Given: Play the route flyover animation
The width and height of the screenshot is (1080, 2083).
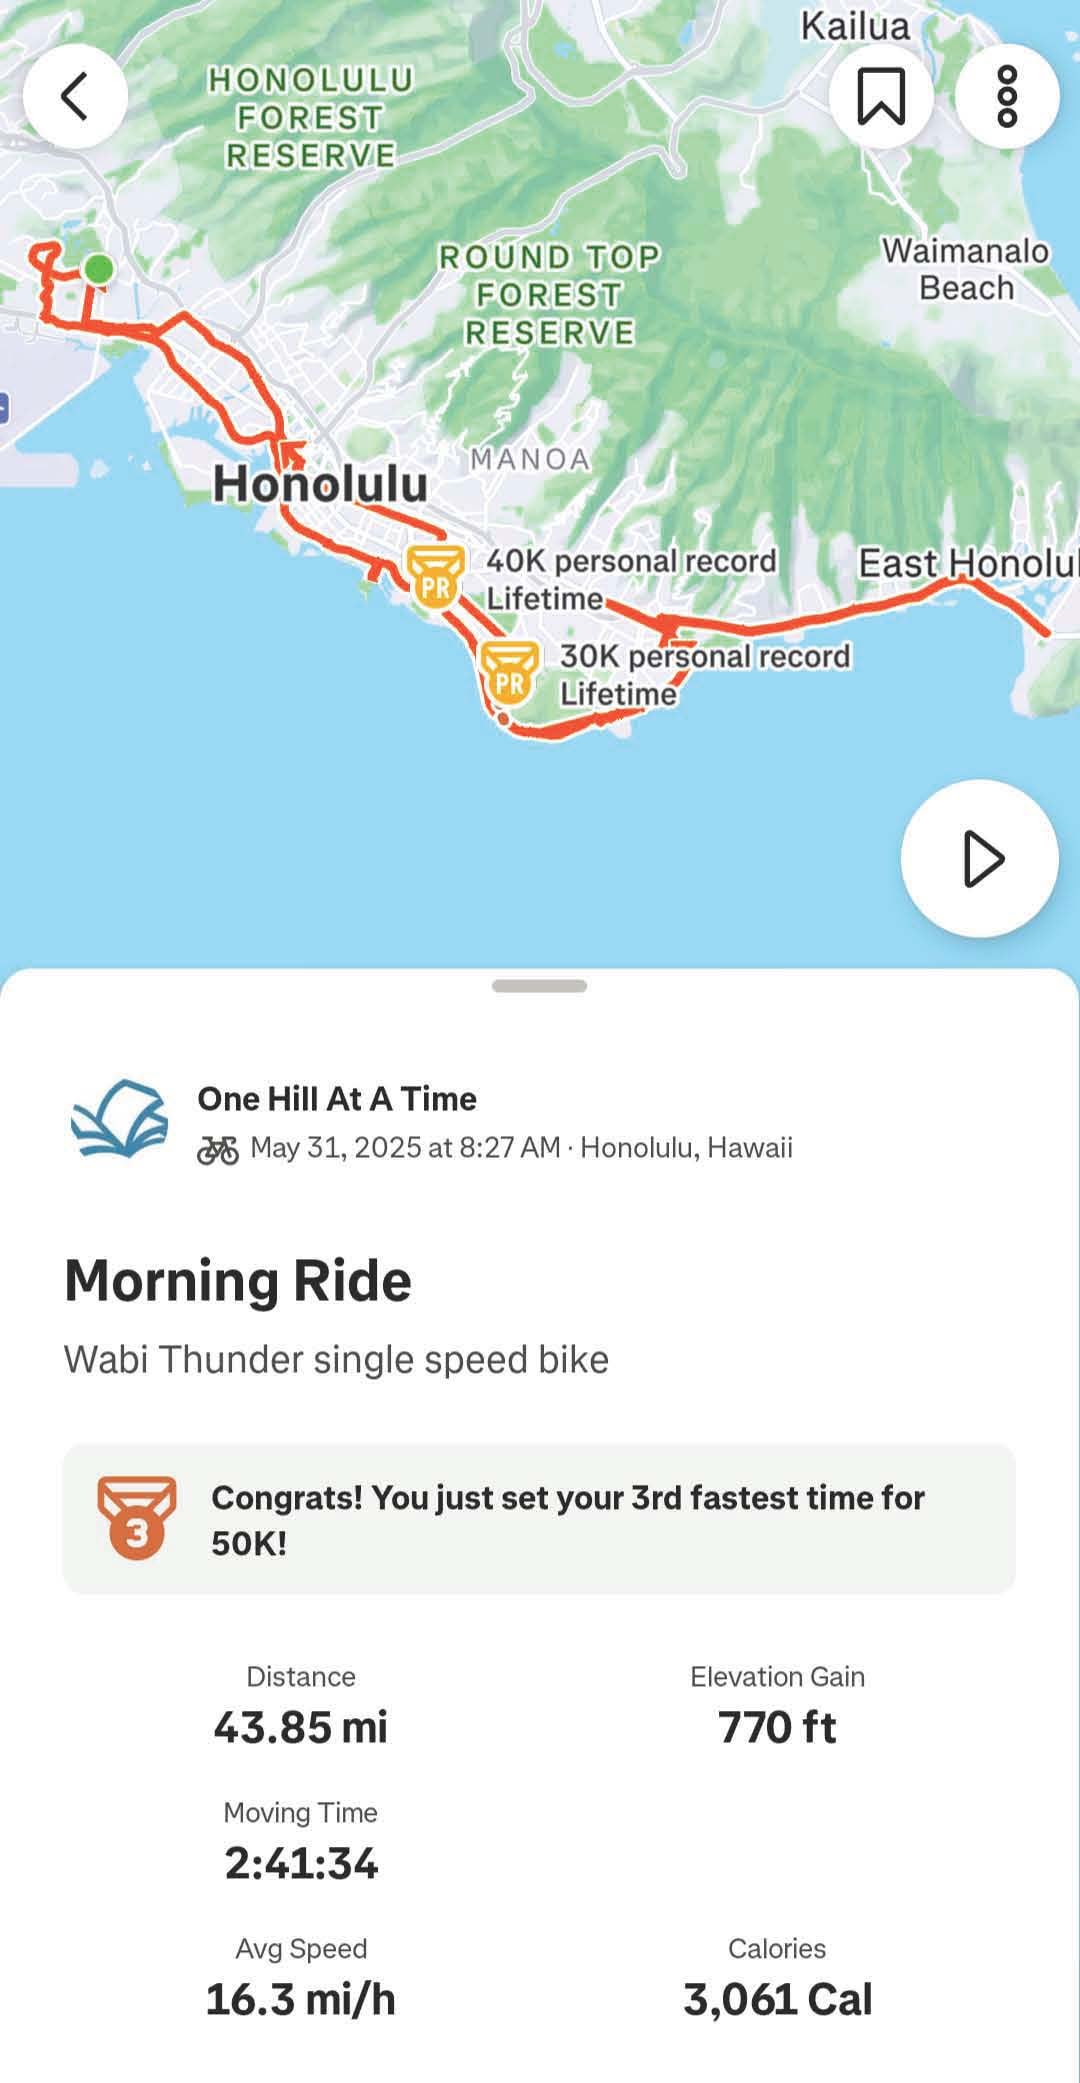Looking at the screenshot, I should point(979,858).
